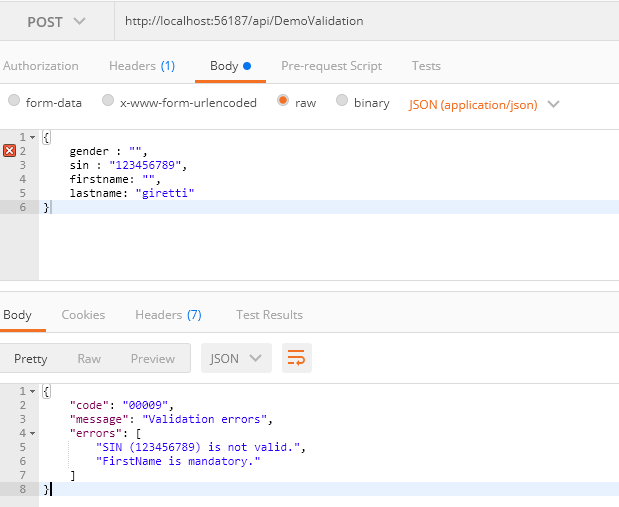Collapse the request JSON at line 1
Screen dimensions: 619x507
pyautogui.click(x=33, y=137)
